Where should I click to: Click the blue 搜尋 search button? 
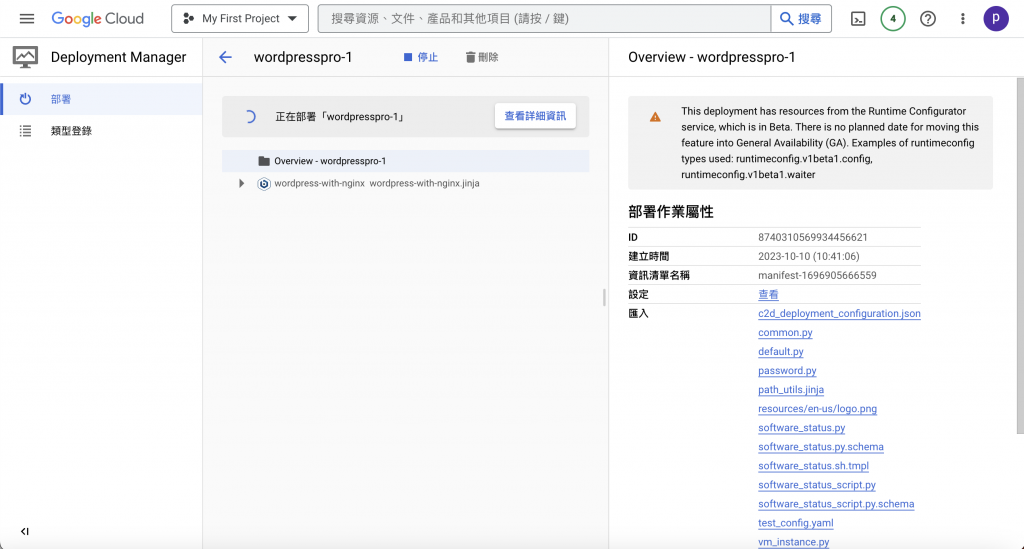(801, 19)
